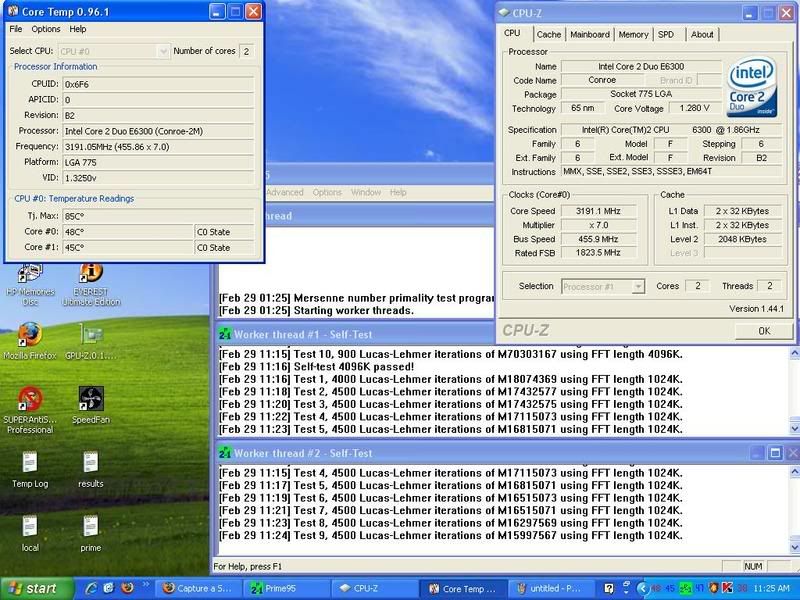Click the Show Desktop Quick Launch icon
Image resolution: width=800 pixels, height=600 pixels.
[109, 588]
